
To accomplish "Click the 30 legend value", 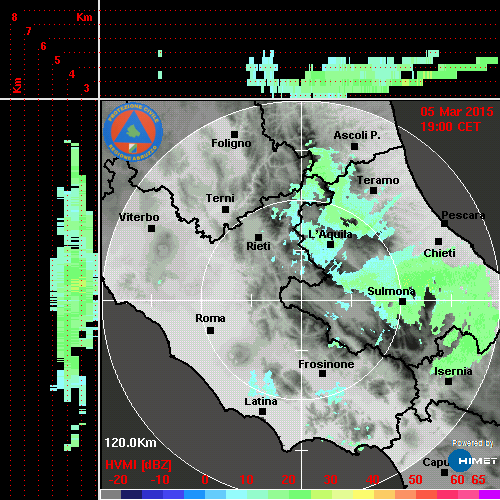I will [x=331, y=480].
